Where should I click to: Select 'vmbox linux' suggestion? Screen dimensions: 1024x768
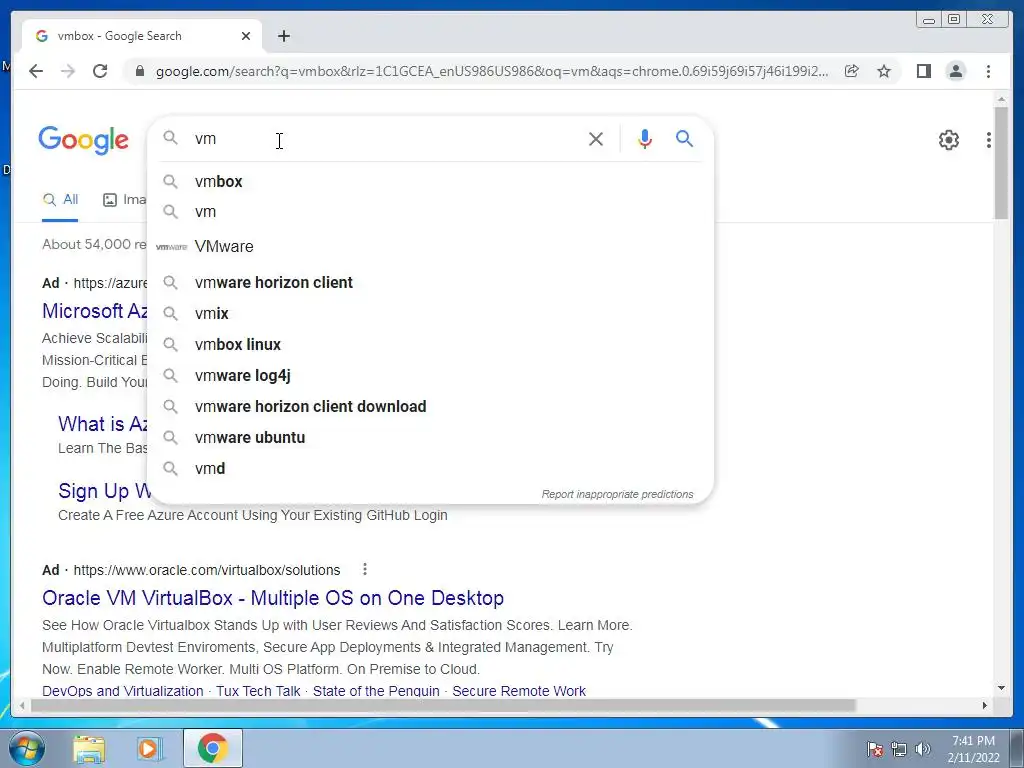[x=431, y=344]
